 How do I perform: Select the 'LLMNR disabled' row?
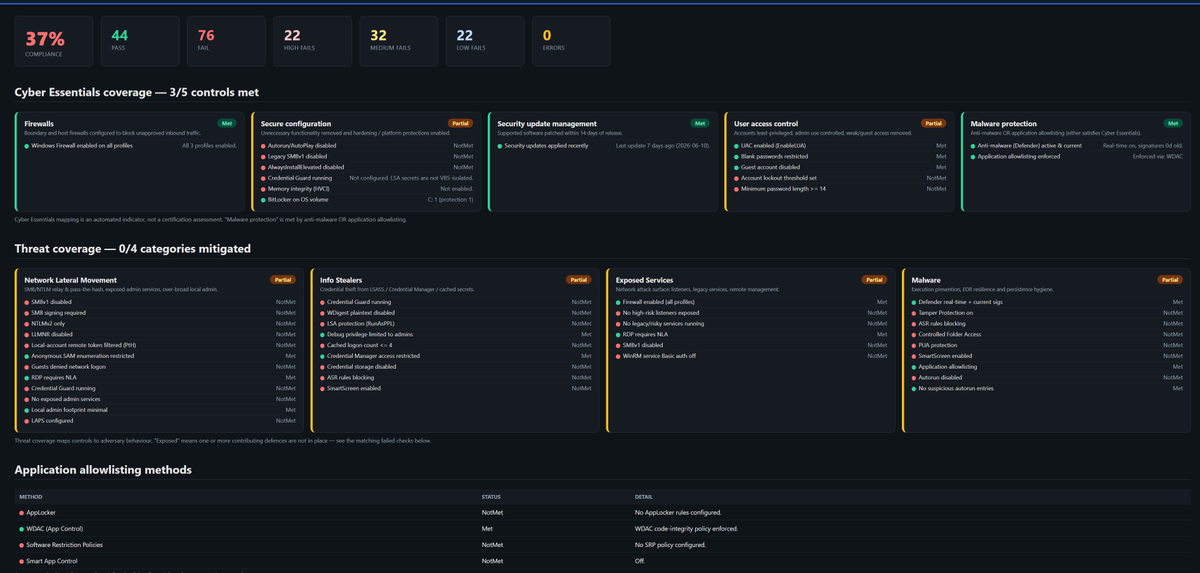160,334
